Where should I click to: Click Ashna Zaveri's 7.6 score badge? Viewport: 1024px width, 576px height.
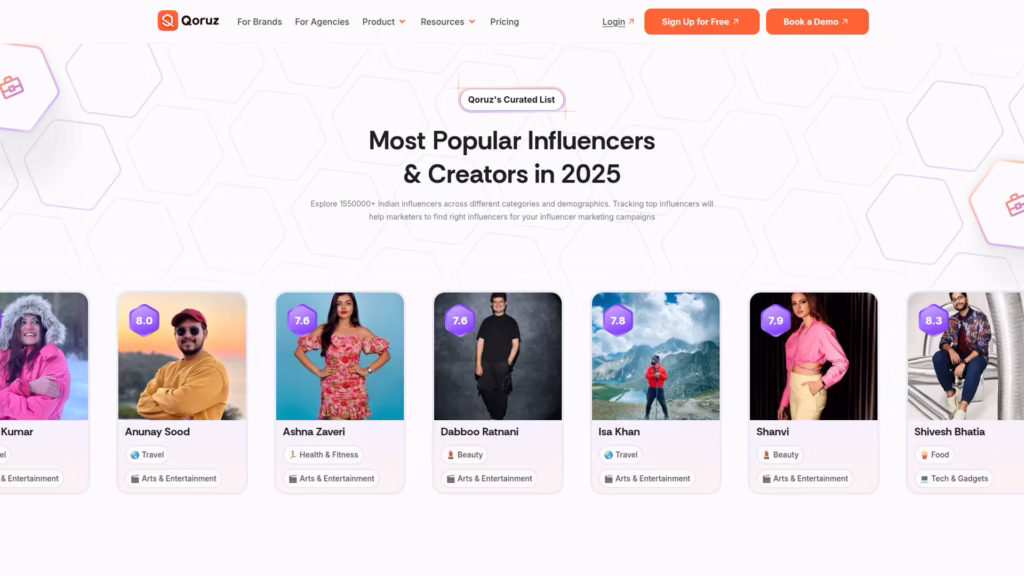(x=302, y=321)
